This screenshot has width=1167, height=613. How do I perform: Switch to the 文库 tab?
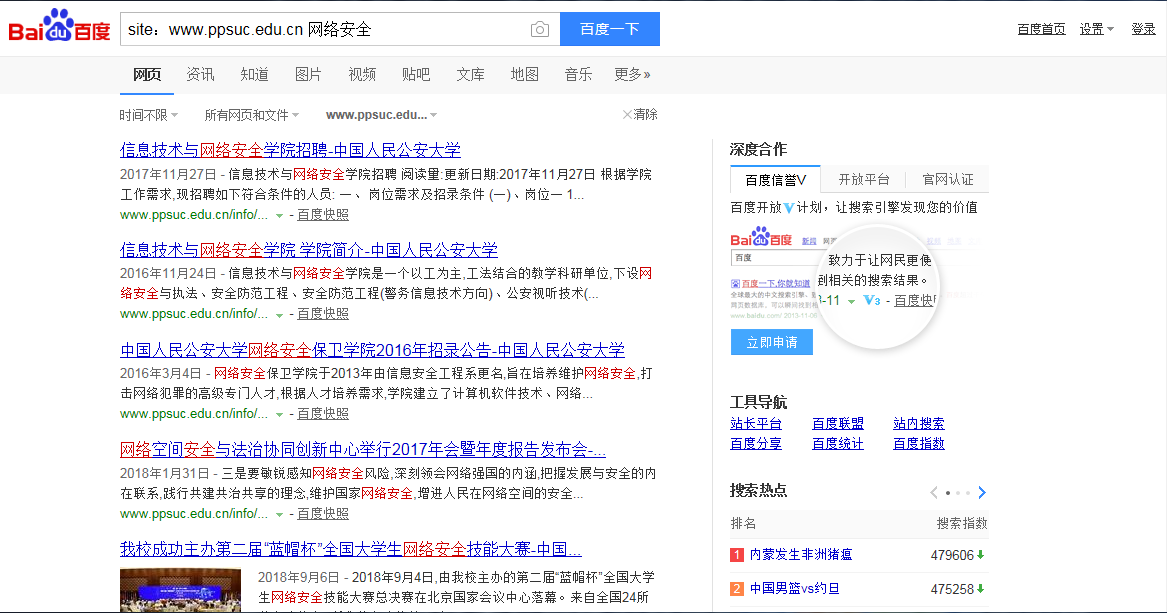click(470, 74)
